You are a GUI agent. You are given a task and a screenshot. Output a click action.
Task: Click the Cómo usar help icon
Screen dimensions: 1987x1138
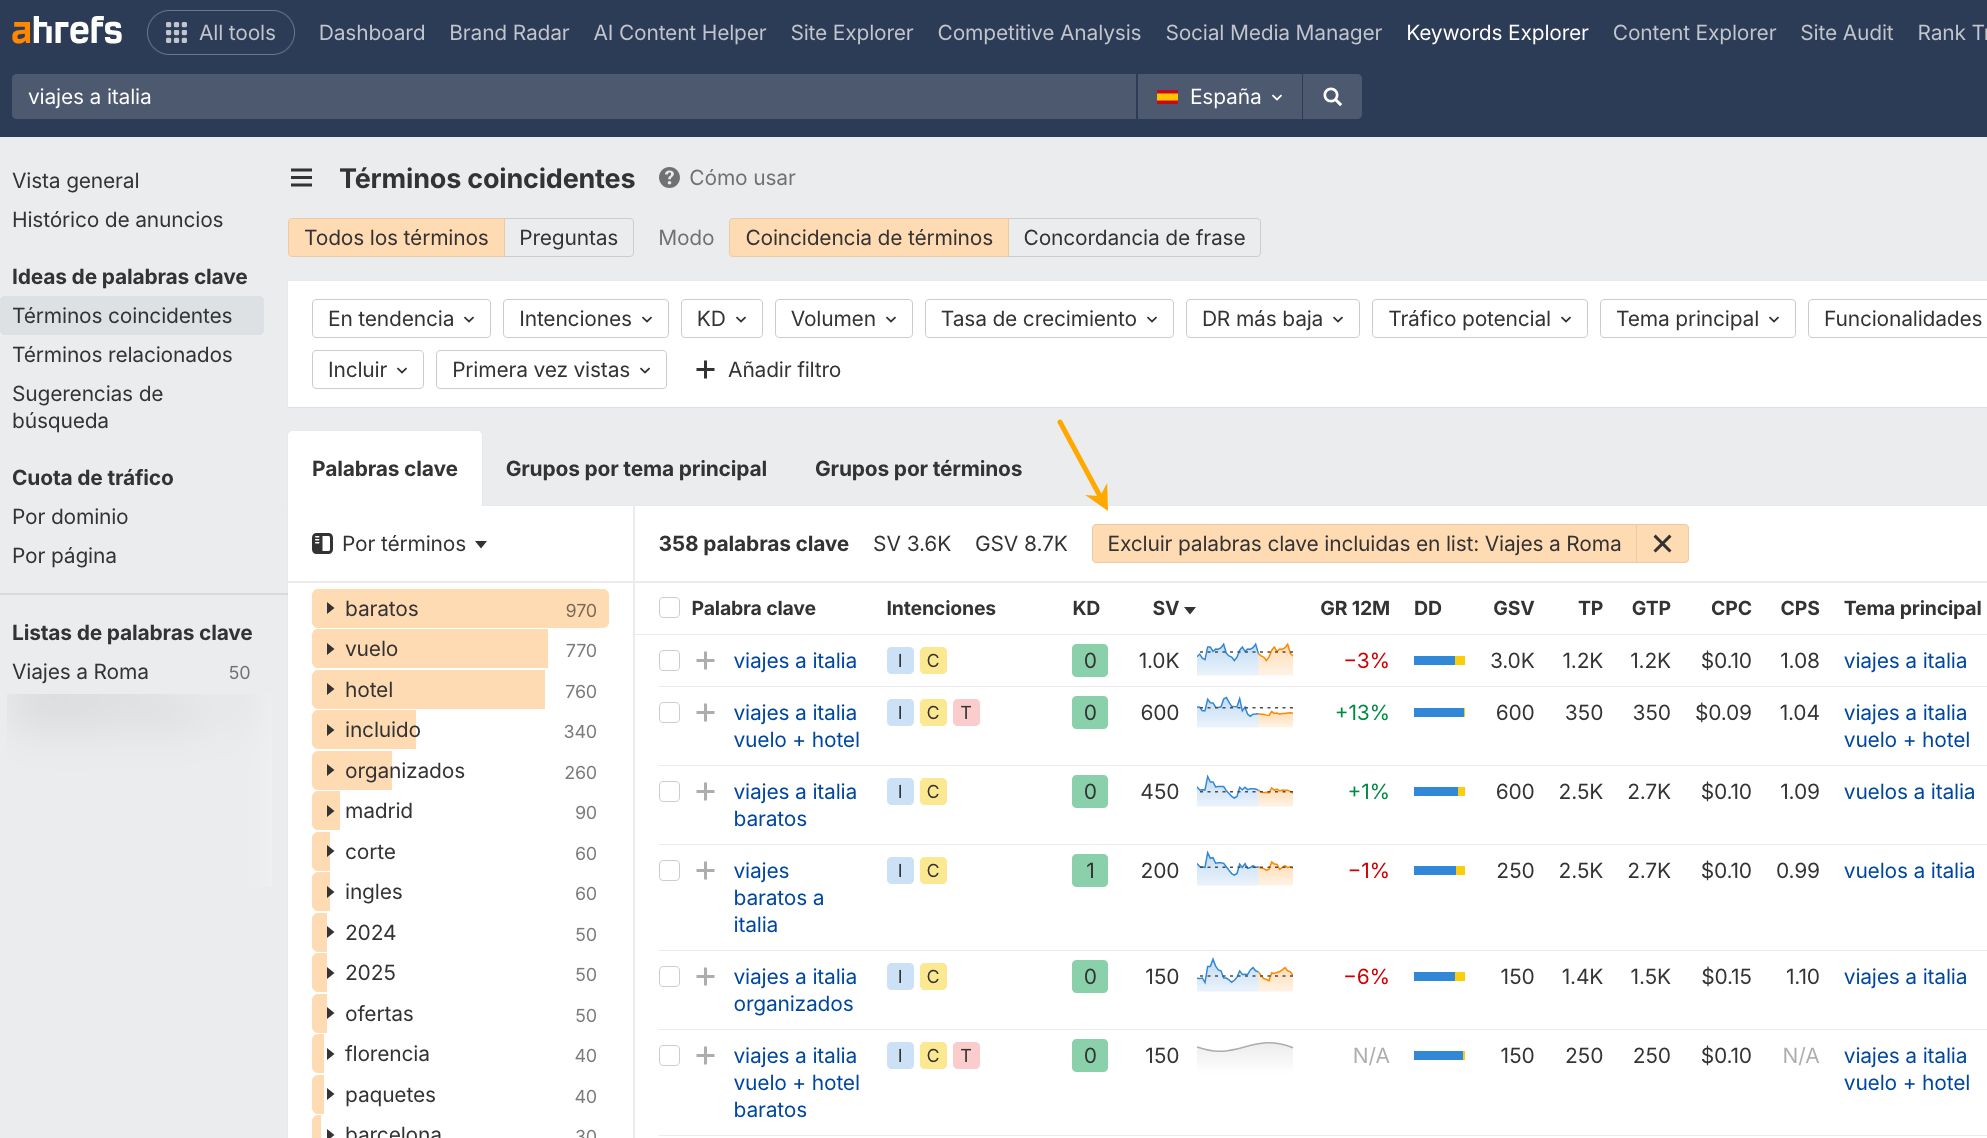pos(666,177)
